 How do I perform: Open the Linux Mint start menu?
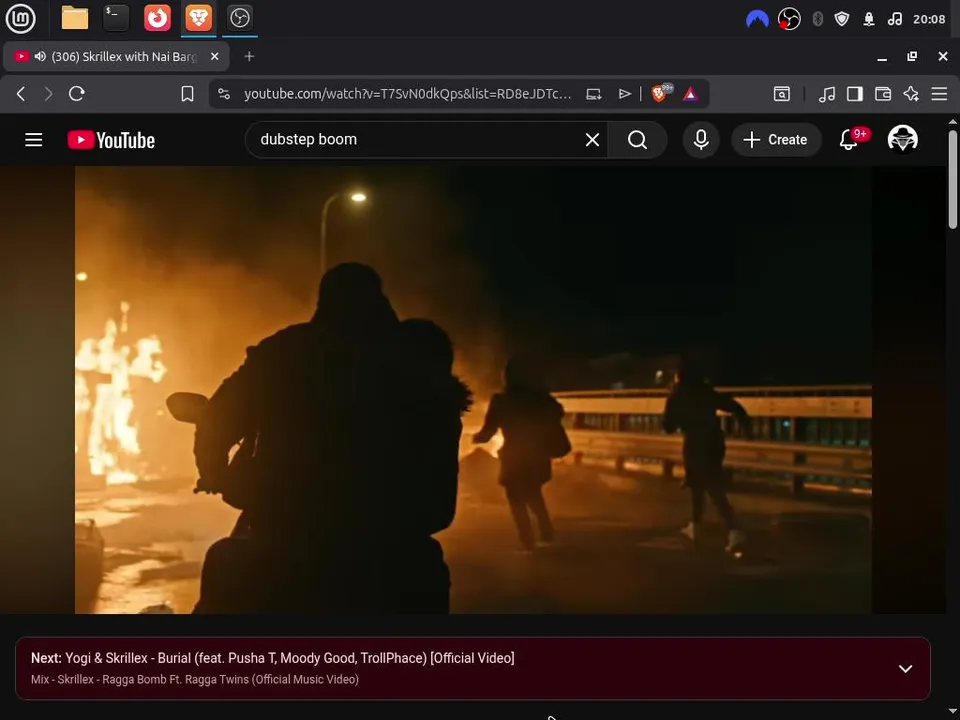pyautogui.click(x=20, y=18)
